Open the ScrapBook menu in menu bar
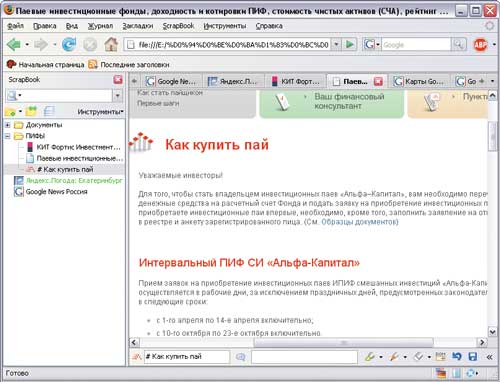The width and height of the screenshot is (500, 382). coord(178,26)
